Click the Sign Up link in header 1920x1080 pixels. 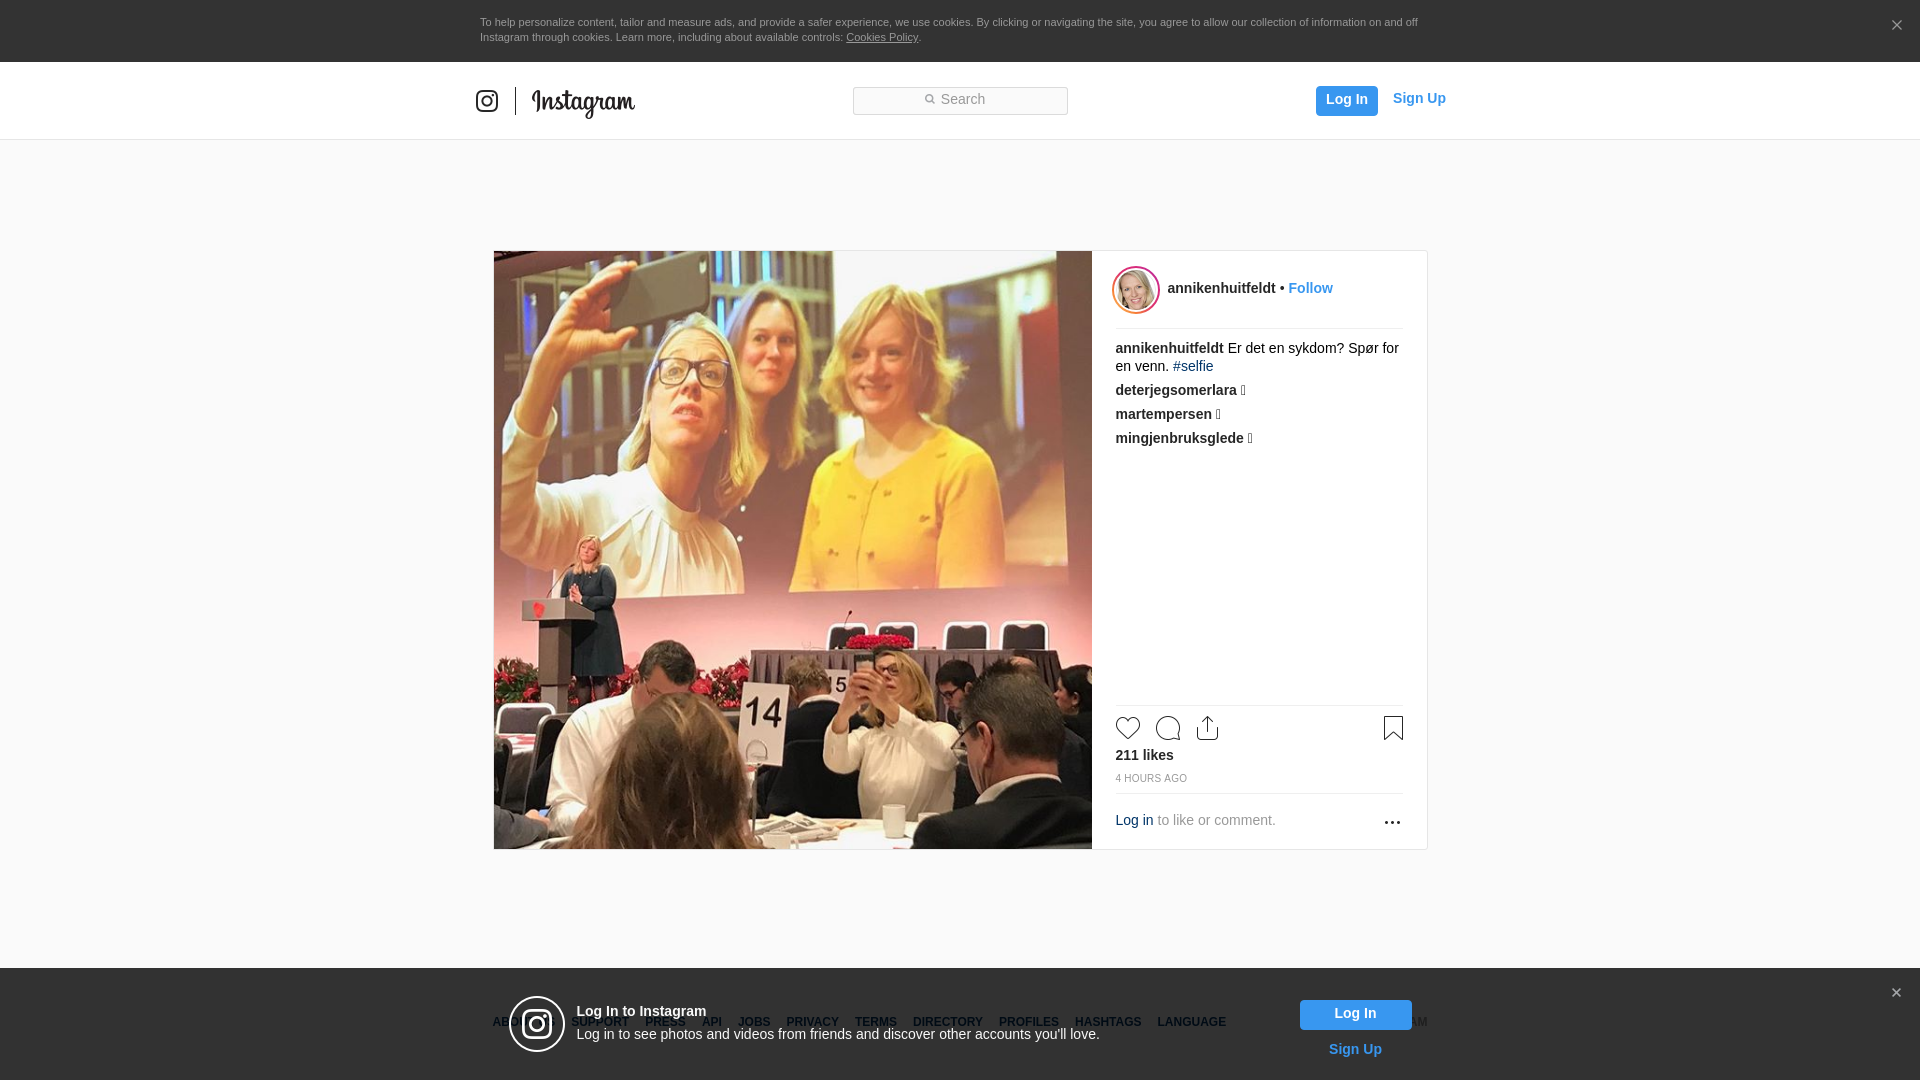pos(1418,98)
